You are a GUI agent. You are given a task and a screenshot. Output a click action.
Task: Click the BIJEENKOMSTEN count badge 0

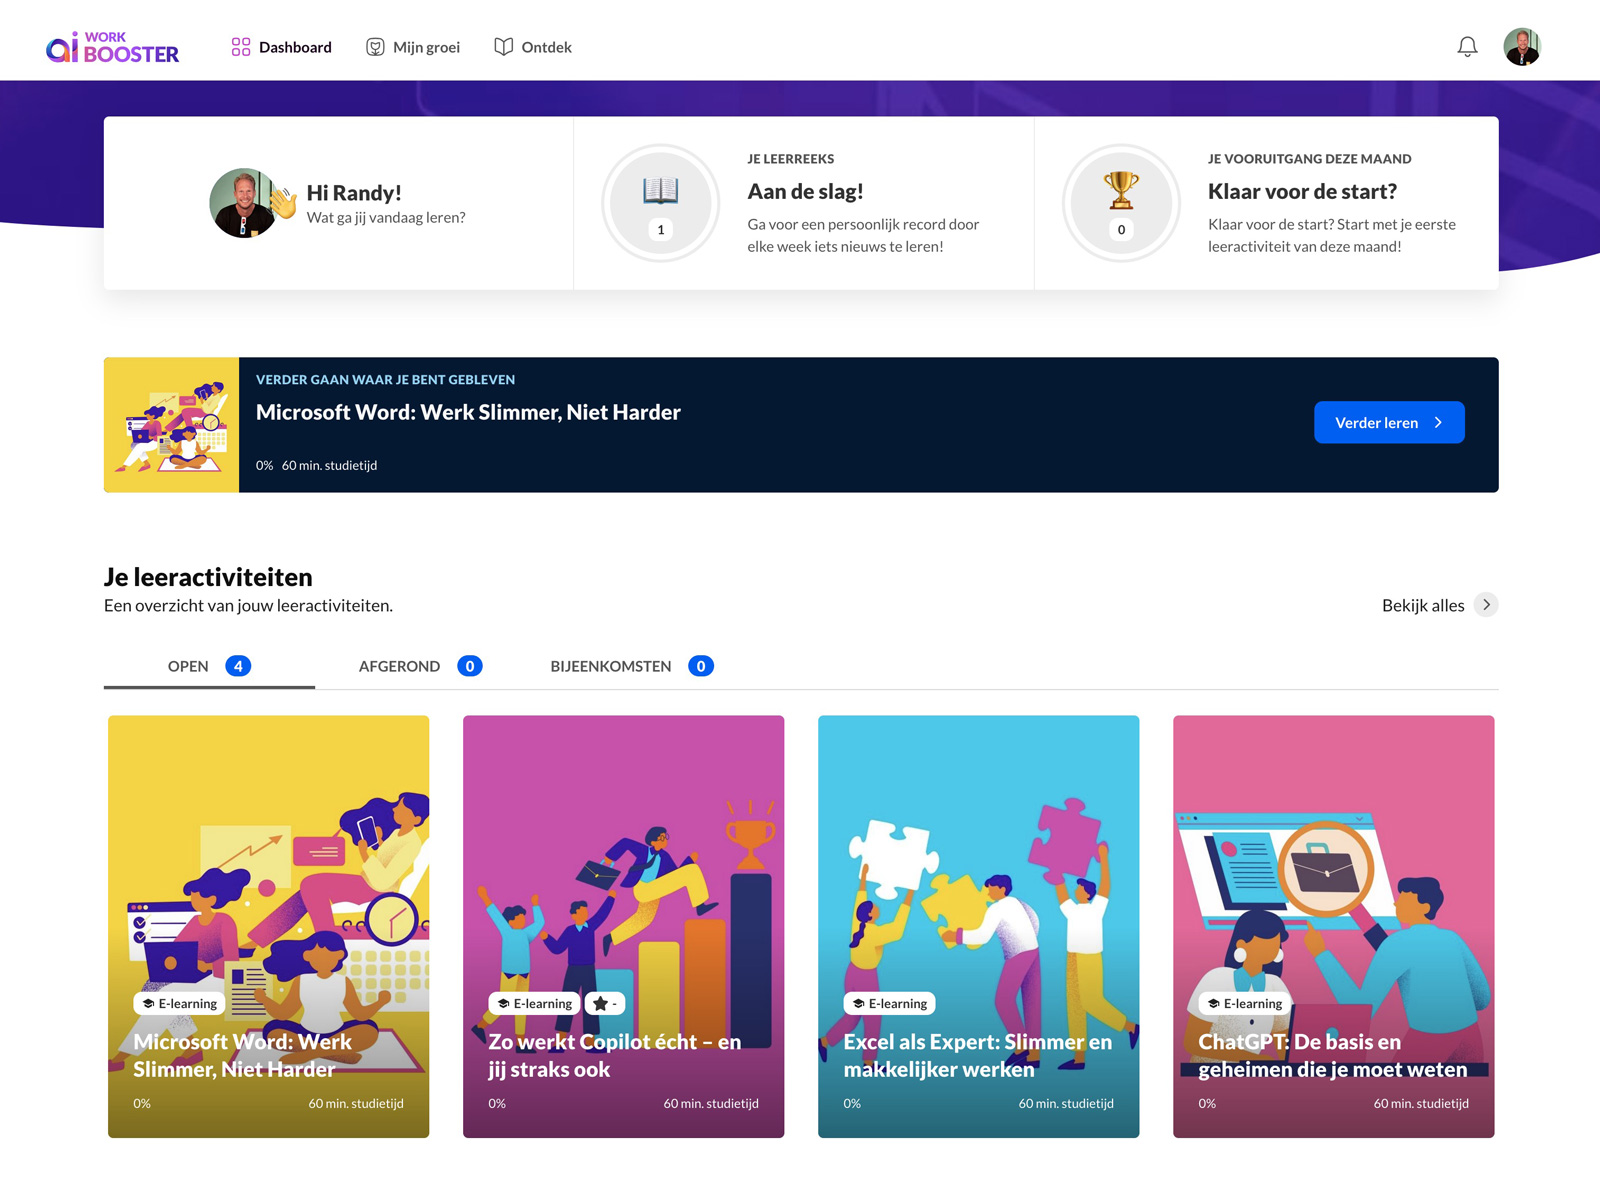point(701,666)
